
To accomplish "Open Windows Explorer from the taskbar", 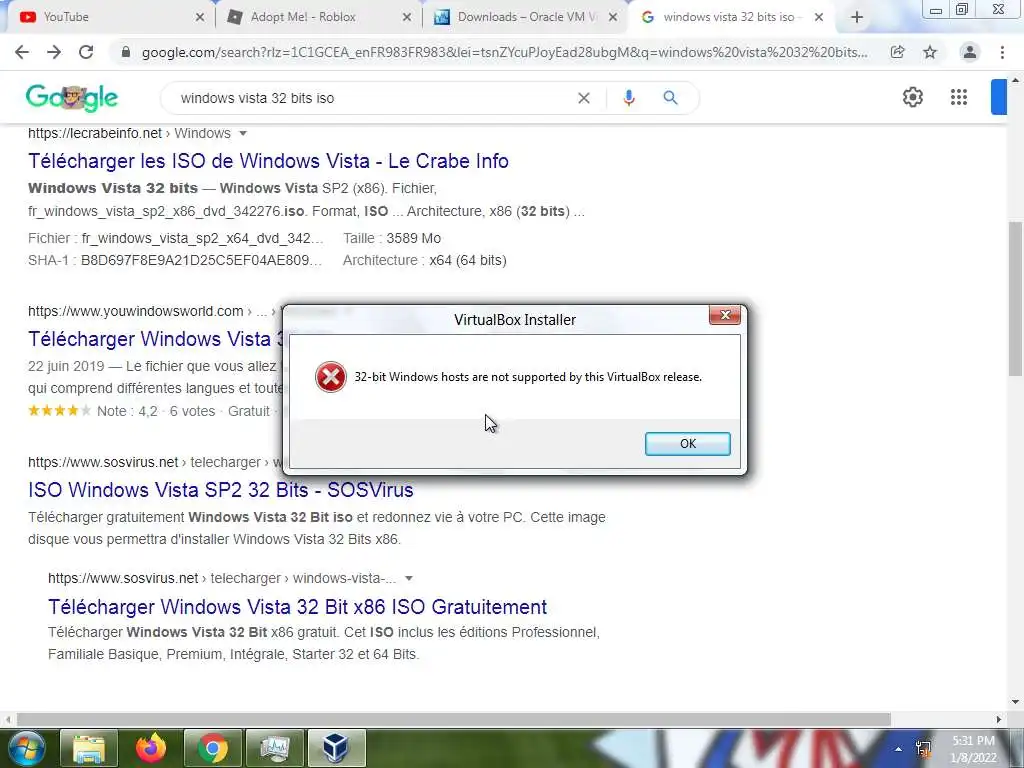I will coord(89,748).
